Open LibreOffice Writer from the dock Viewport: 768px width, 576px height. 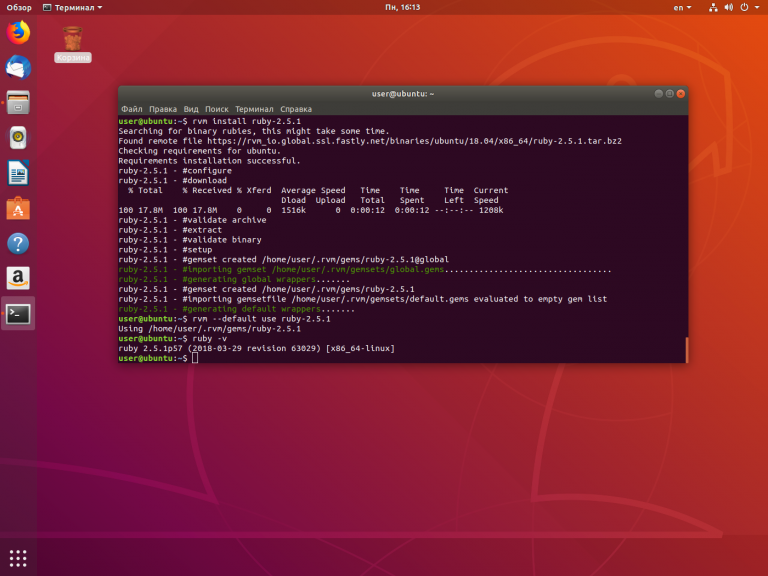[x=18, y=173]
